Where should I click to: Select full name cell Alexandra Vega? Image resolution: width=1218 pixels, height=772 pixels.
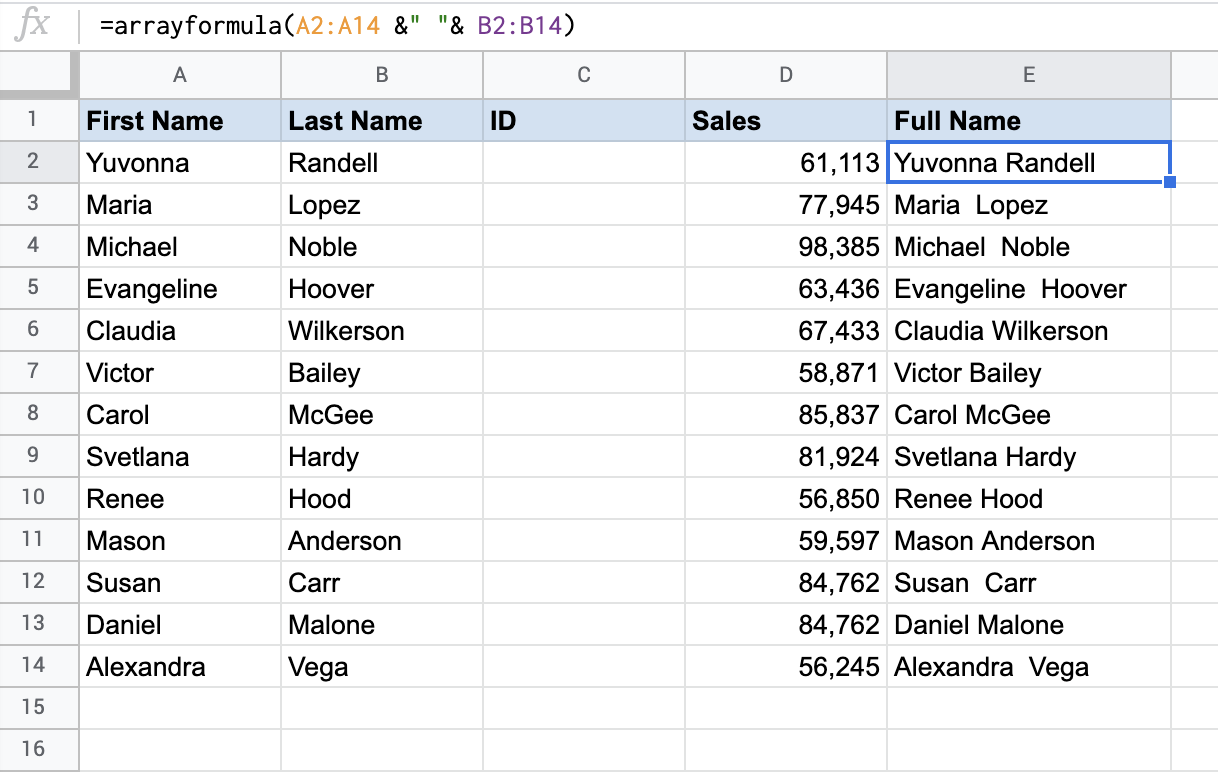click(x=1029, y=667)
